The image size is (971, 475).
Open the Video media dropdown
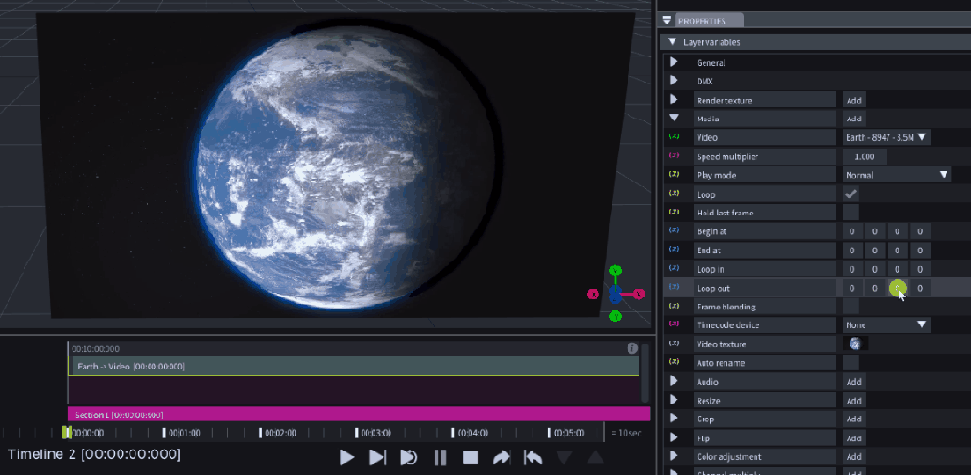tap(887, 137)
